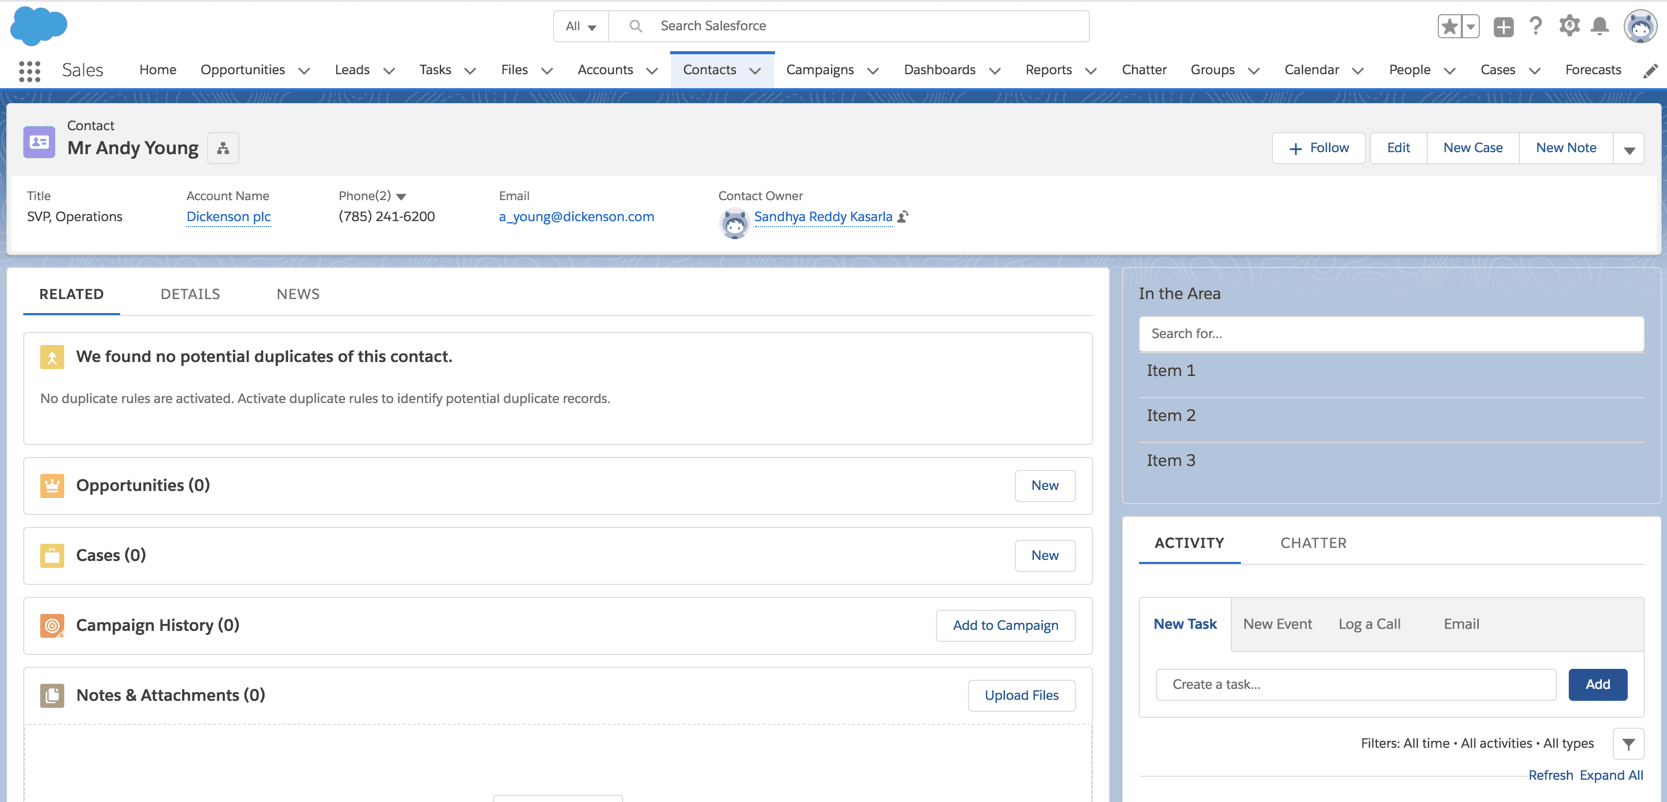The image size is (1667, 802).
Task: Click the New Note button
Action: (1565, 148)
